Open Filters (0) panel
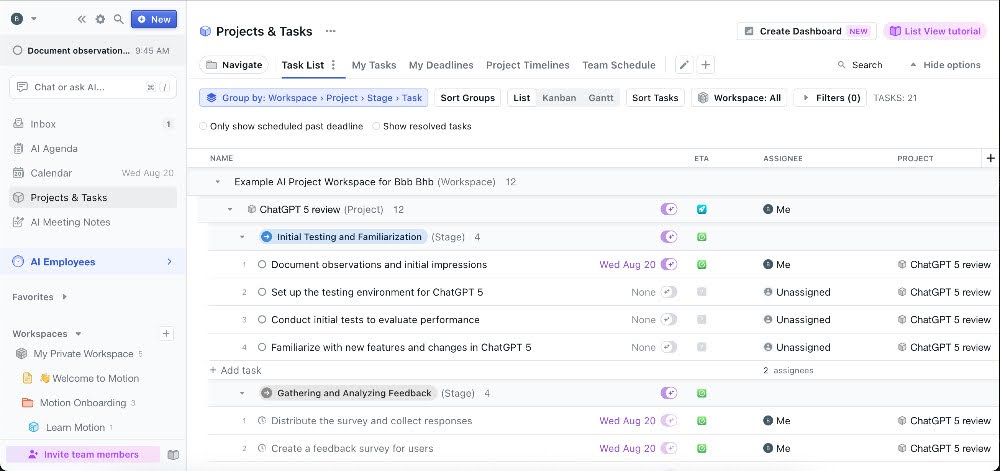1000x471 pixels. 831,98
